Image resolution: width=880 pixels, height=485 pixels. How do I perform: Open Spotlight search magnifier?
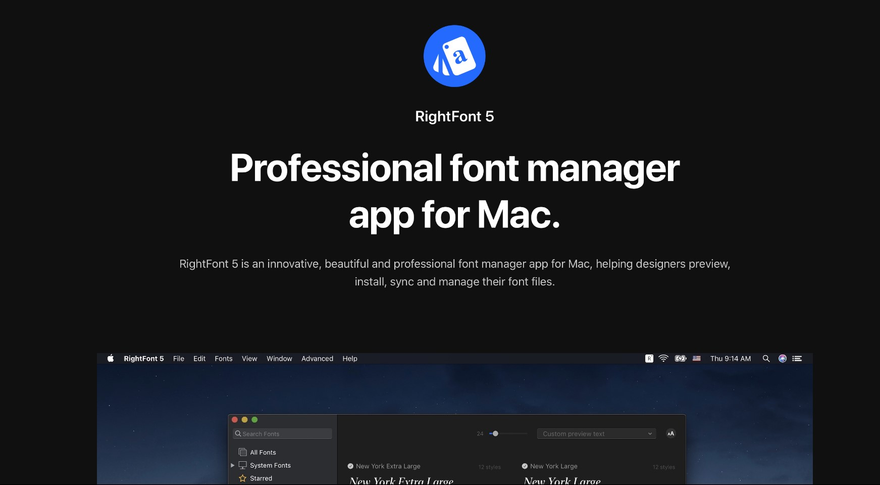pos(766,358)
